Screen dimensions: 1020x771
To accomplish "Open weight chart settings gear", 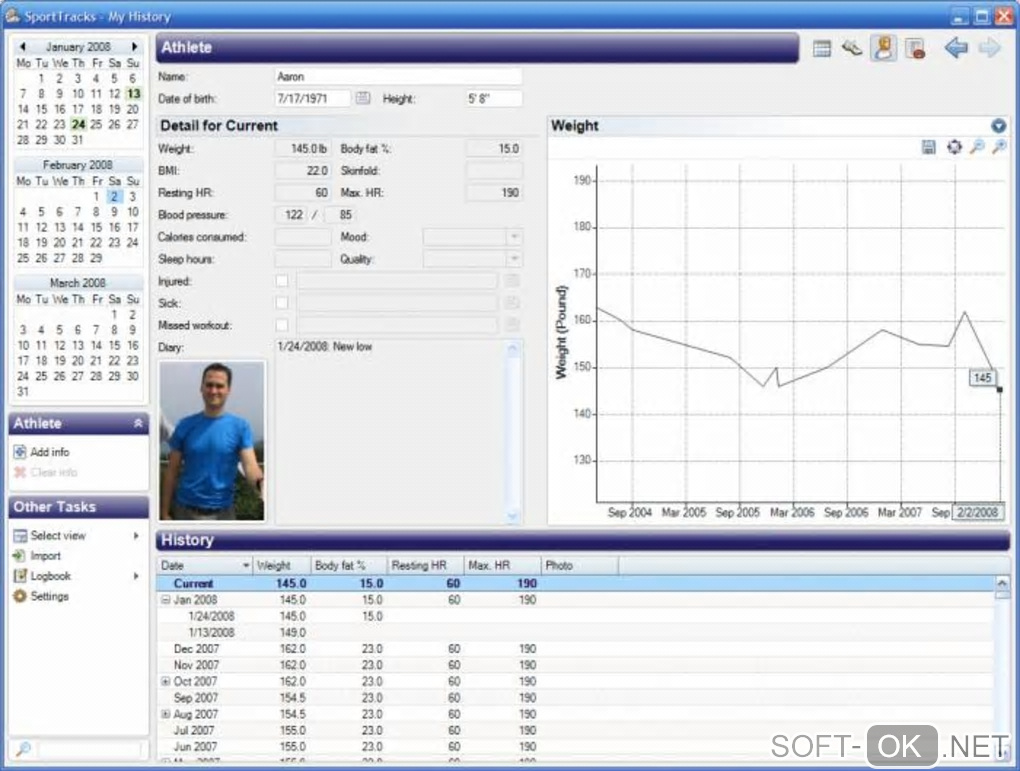I will pos(954,147).
